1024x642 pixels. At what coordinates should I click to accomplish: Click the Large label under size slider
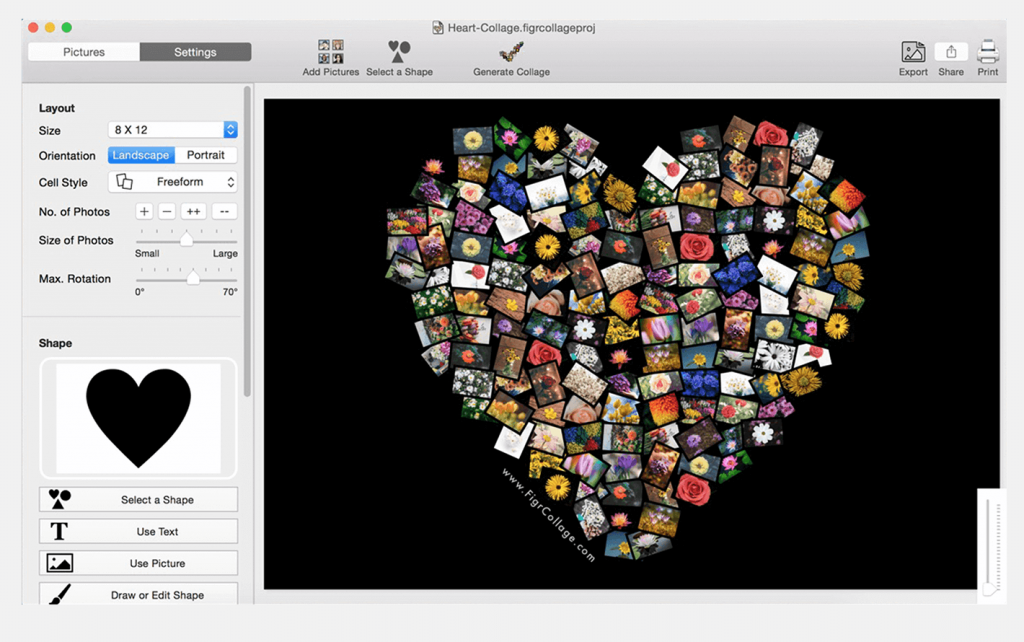225,253
